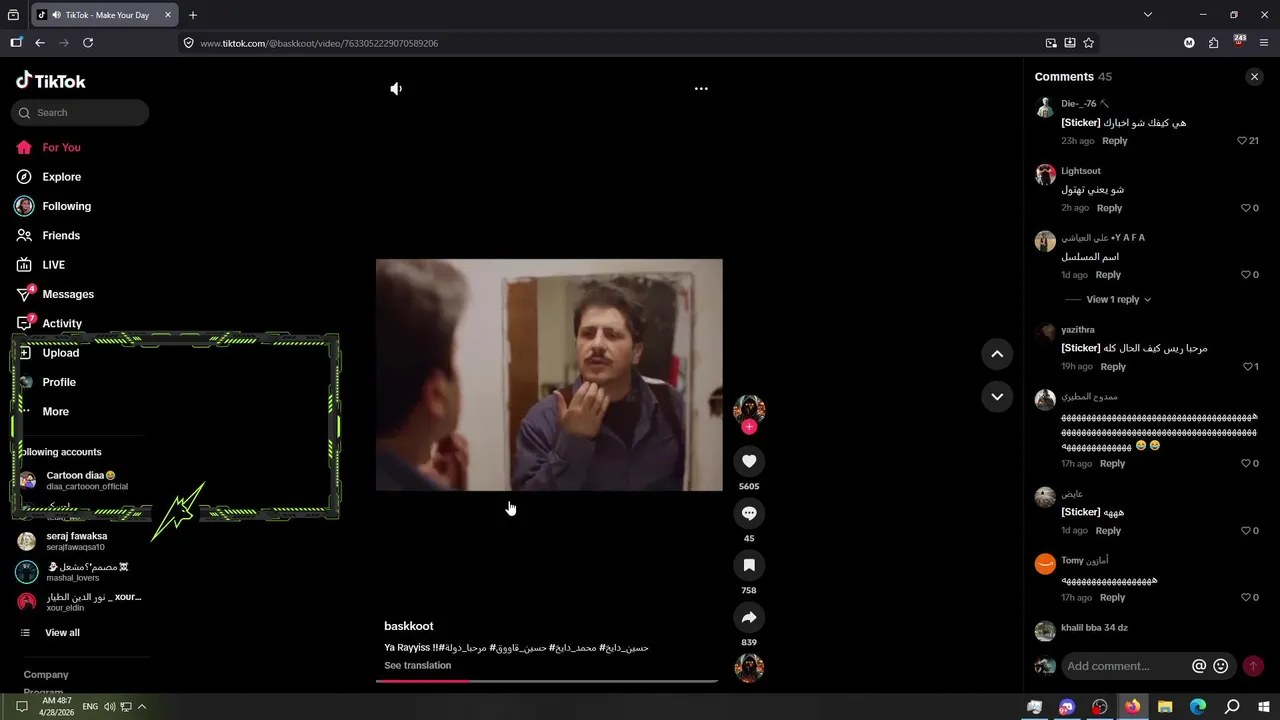Open comments via the speech bubble icon
The width and height of the screenshot is (1280, 720).
[x=749, y=513]
